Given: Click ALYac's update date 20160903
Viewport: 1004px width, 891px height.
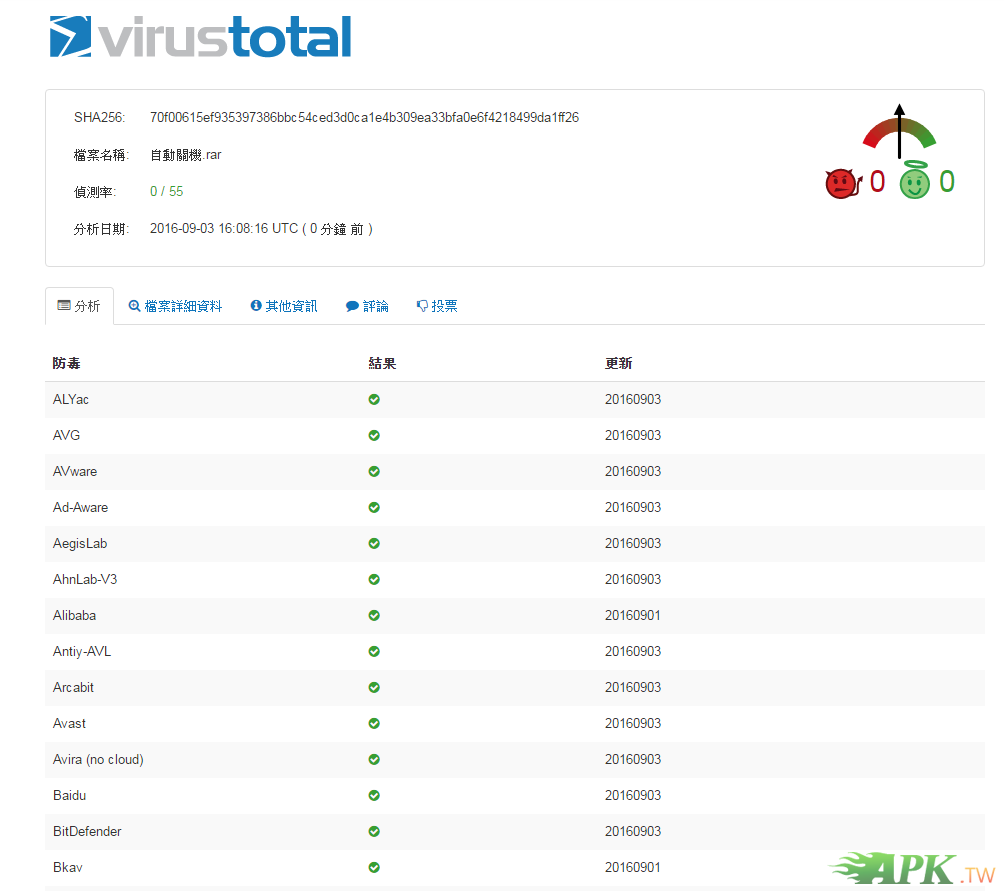Looking at the screenshot, I should click(x=633, y=399).
